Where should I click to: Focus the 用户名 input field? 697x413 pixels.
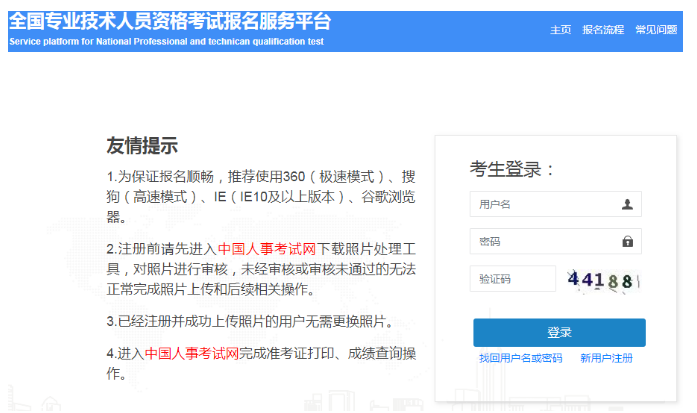[545, 205]
